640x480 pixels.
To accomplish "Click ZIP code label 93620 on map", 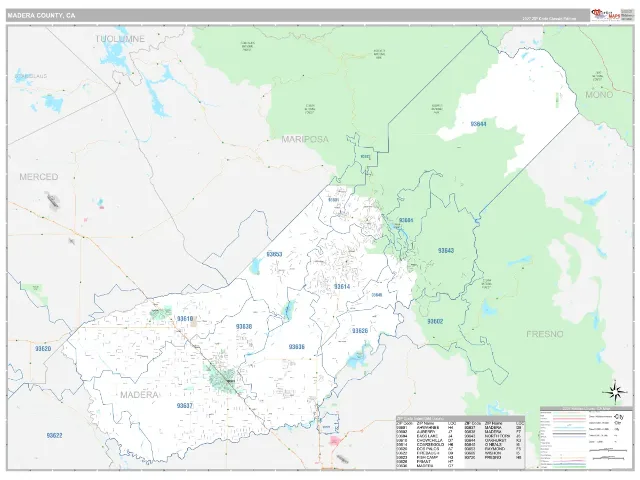I will 43,349.
